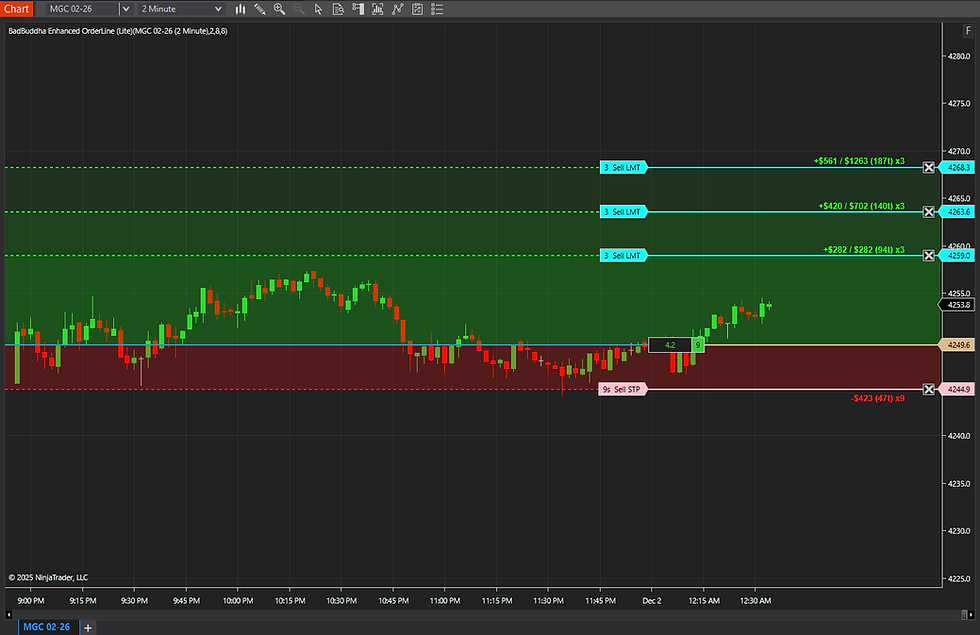Switch to the MGC 02-26 chart tab

(47, 627)
